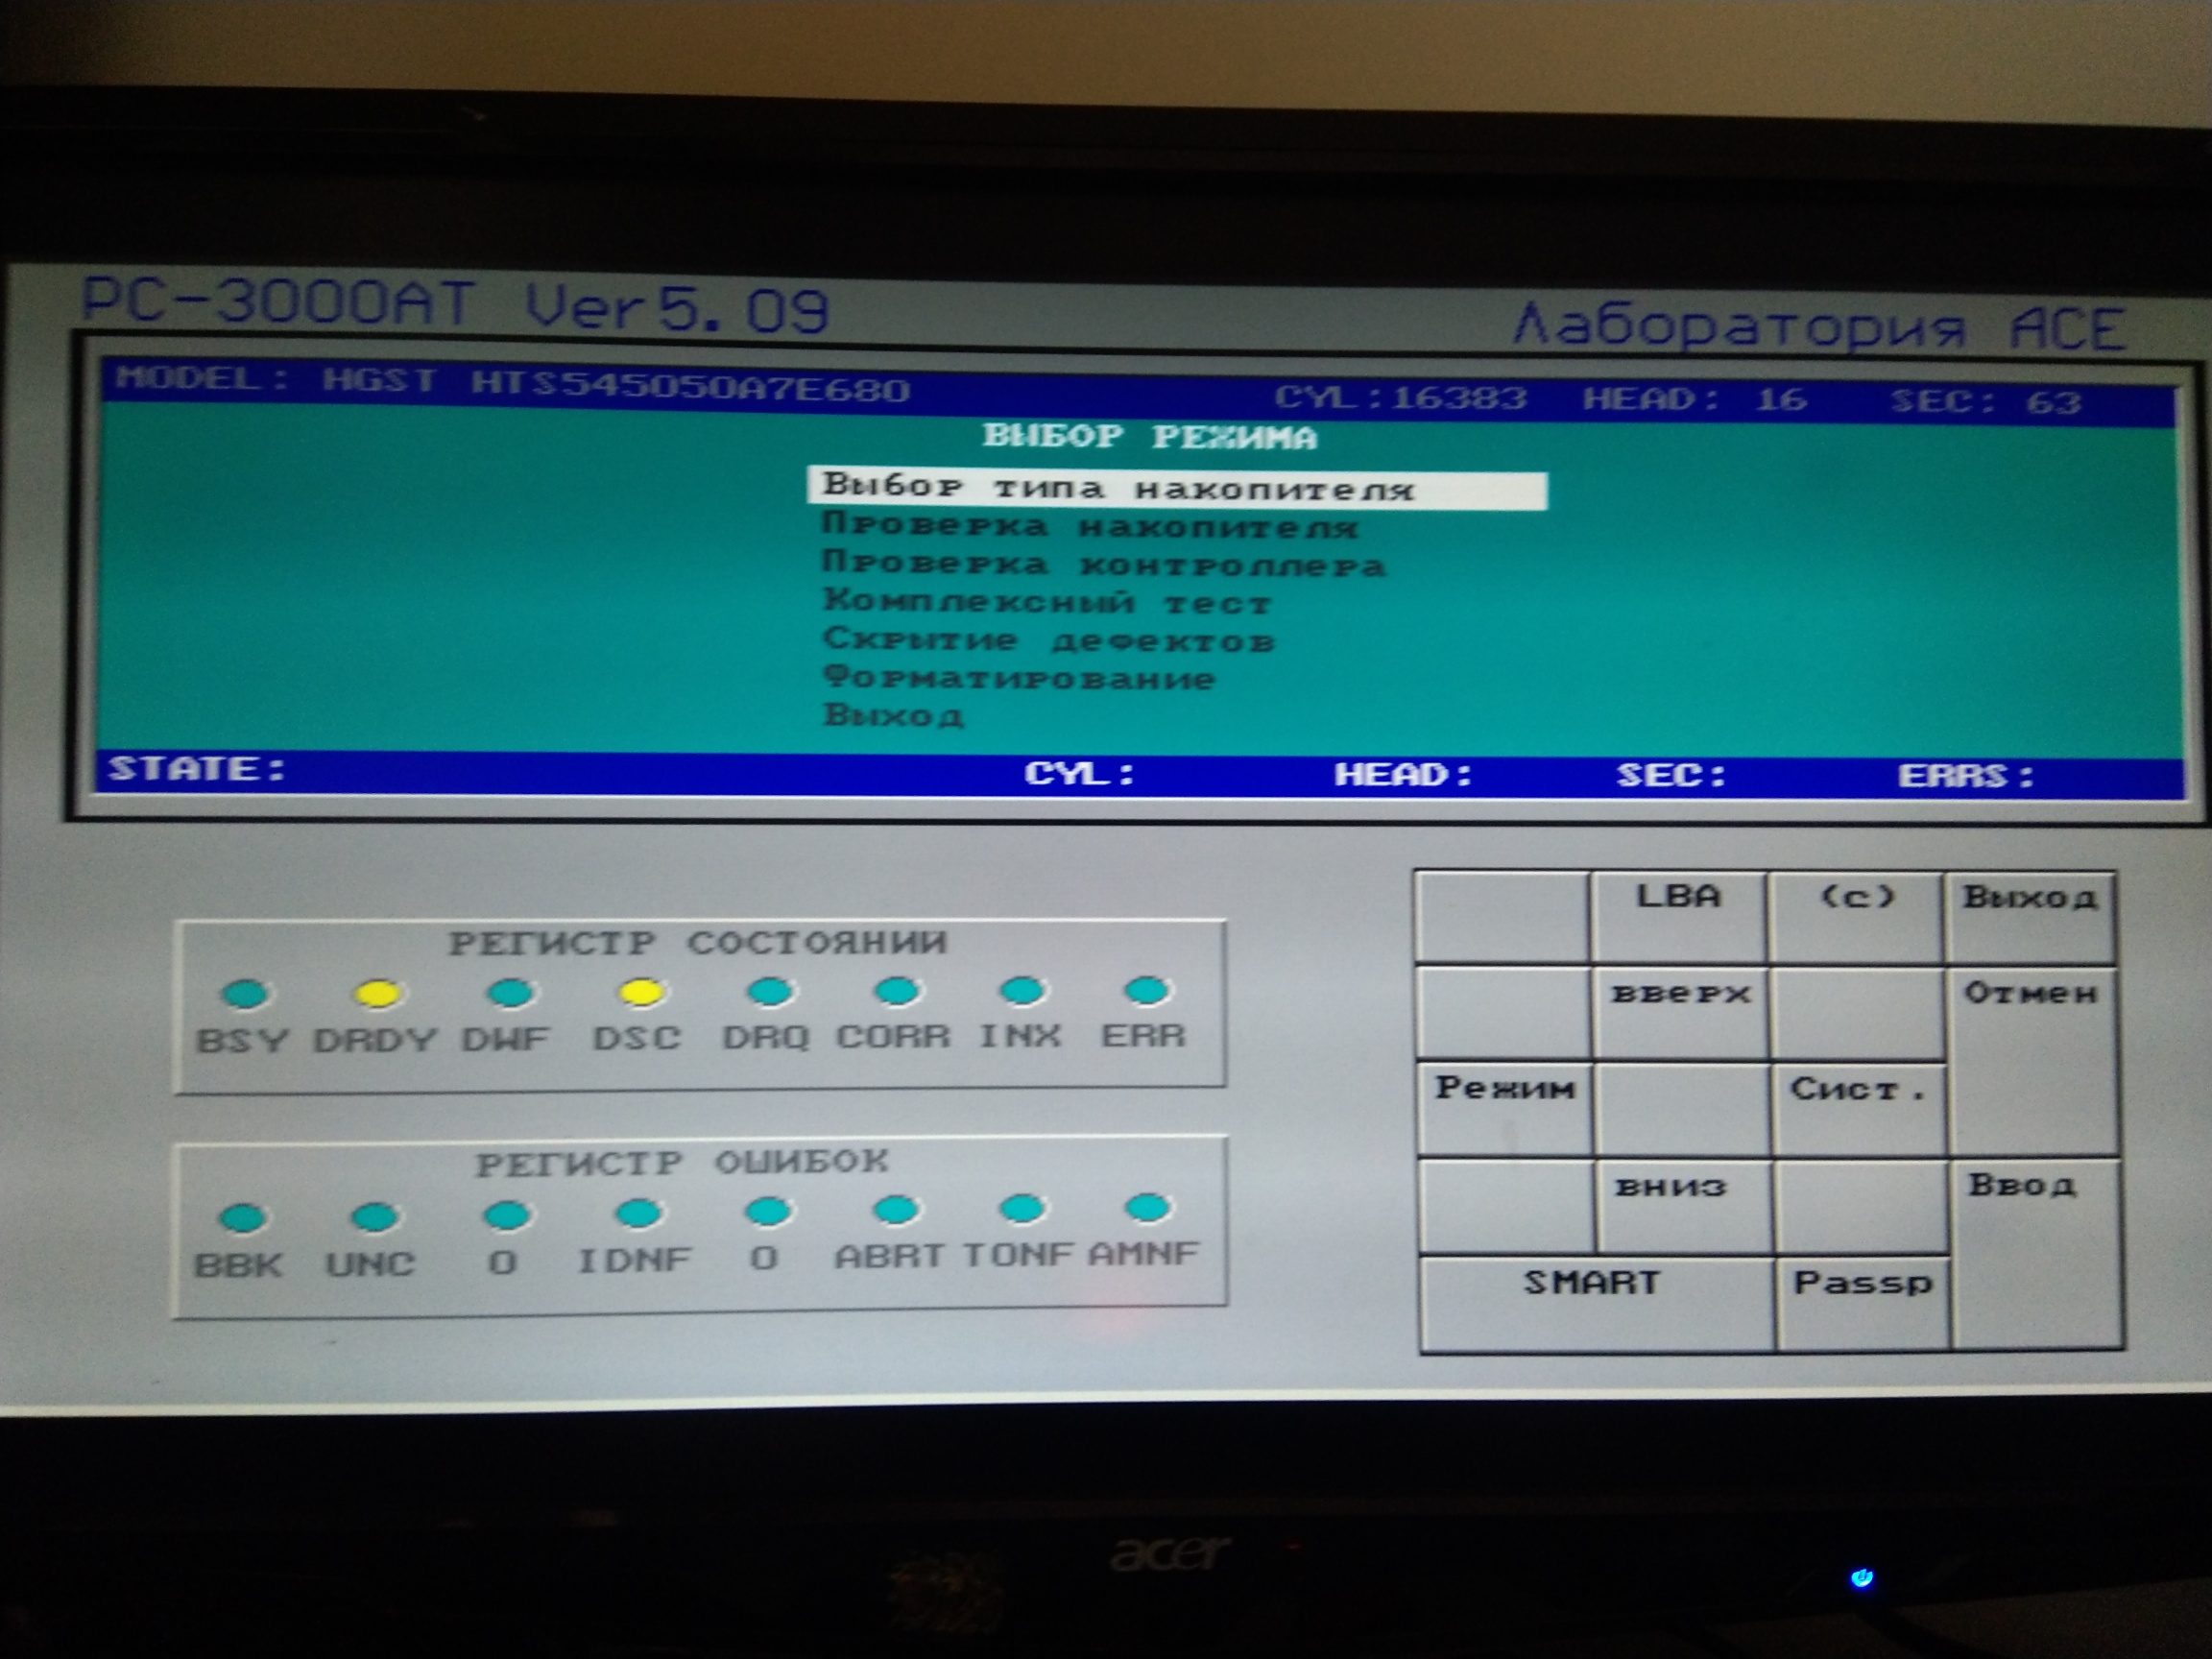Screen dimensions: 2212x1659
Task: Click the 'РЕГИСТР СОСТОЯНИИ' panel heading
Action: 697,942
